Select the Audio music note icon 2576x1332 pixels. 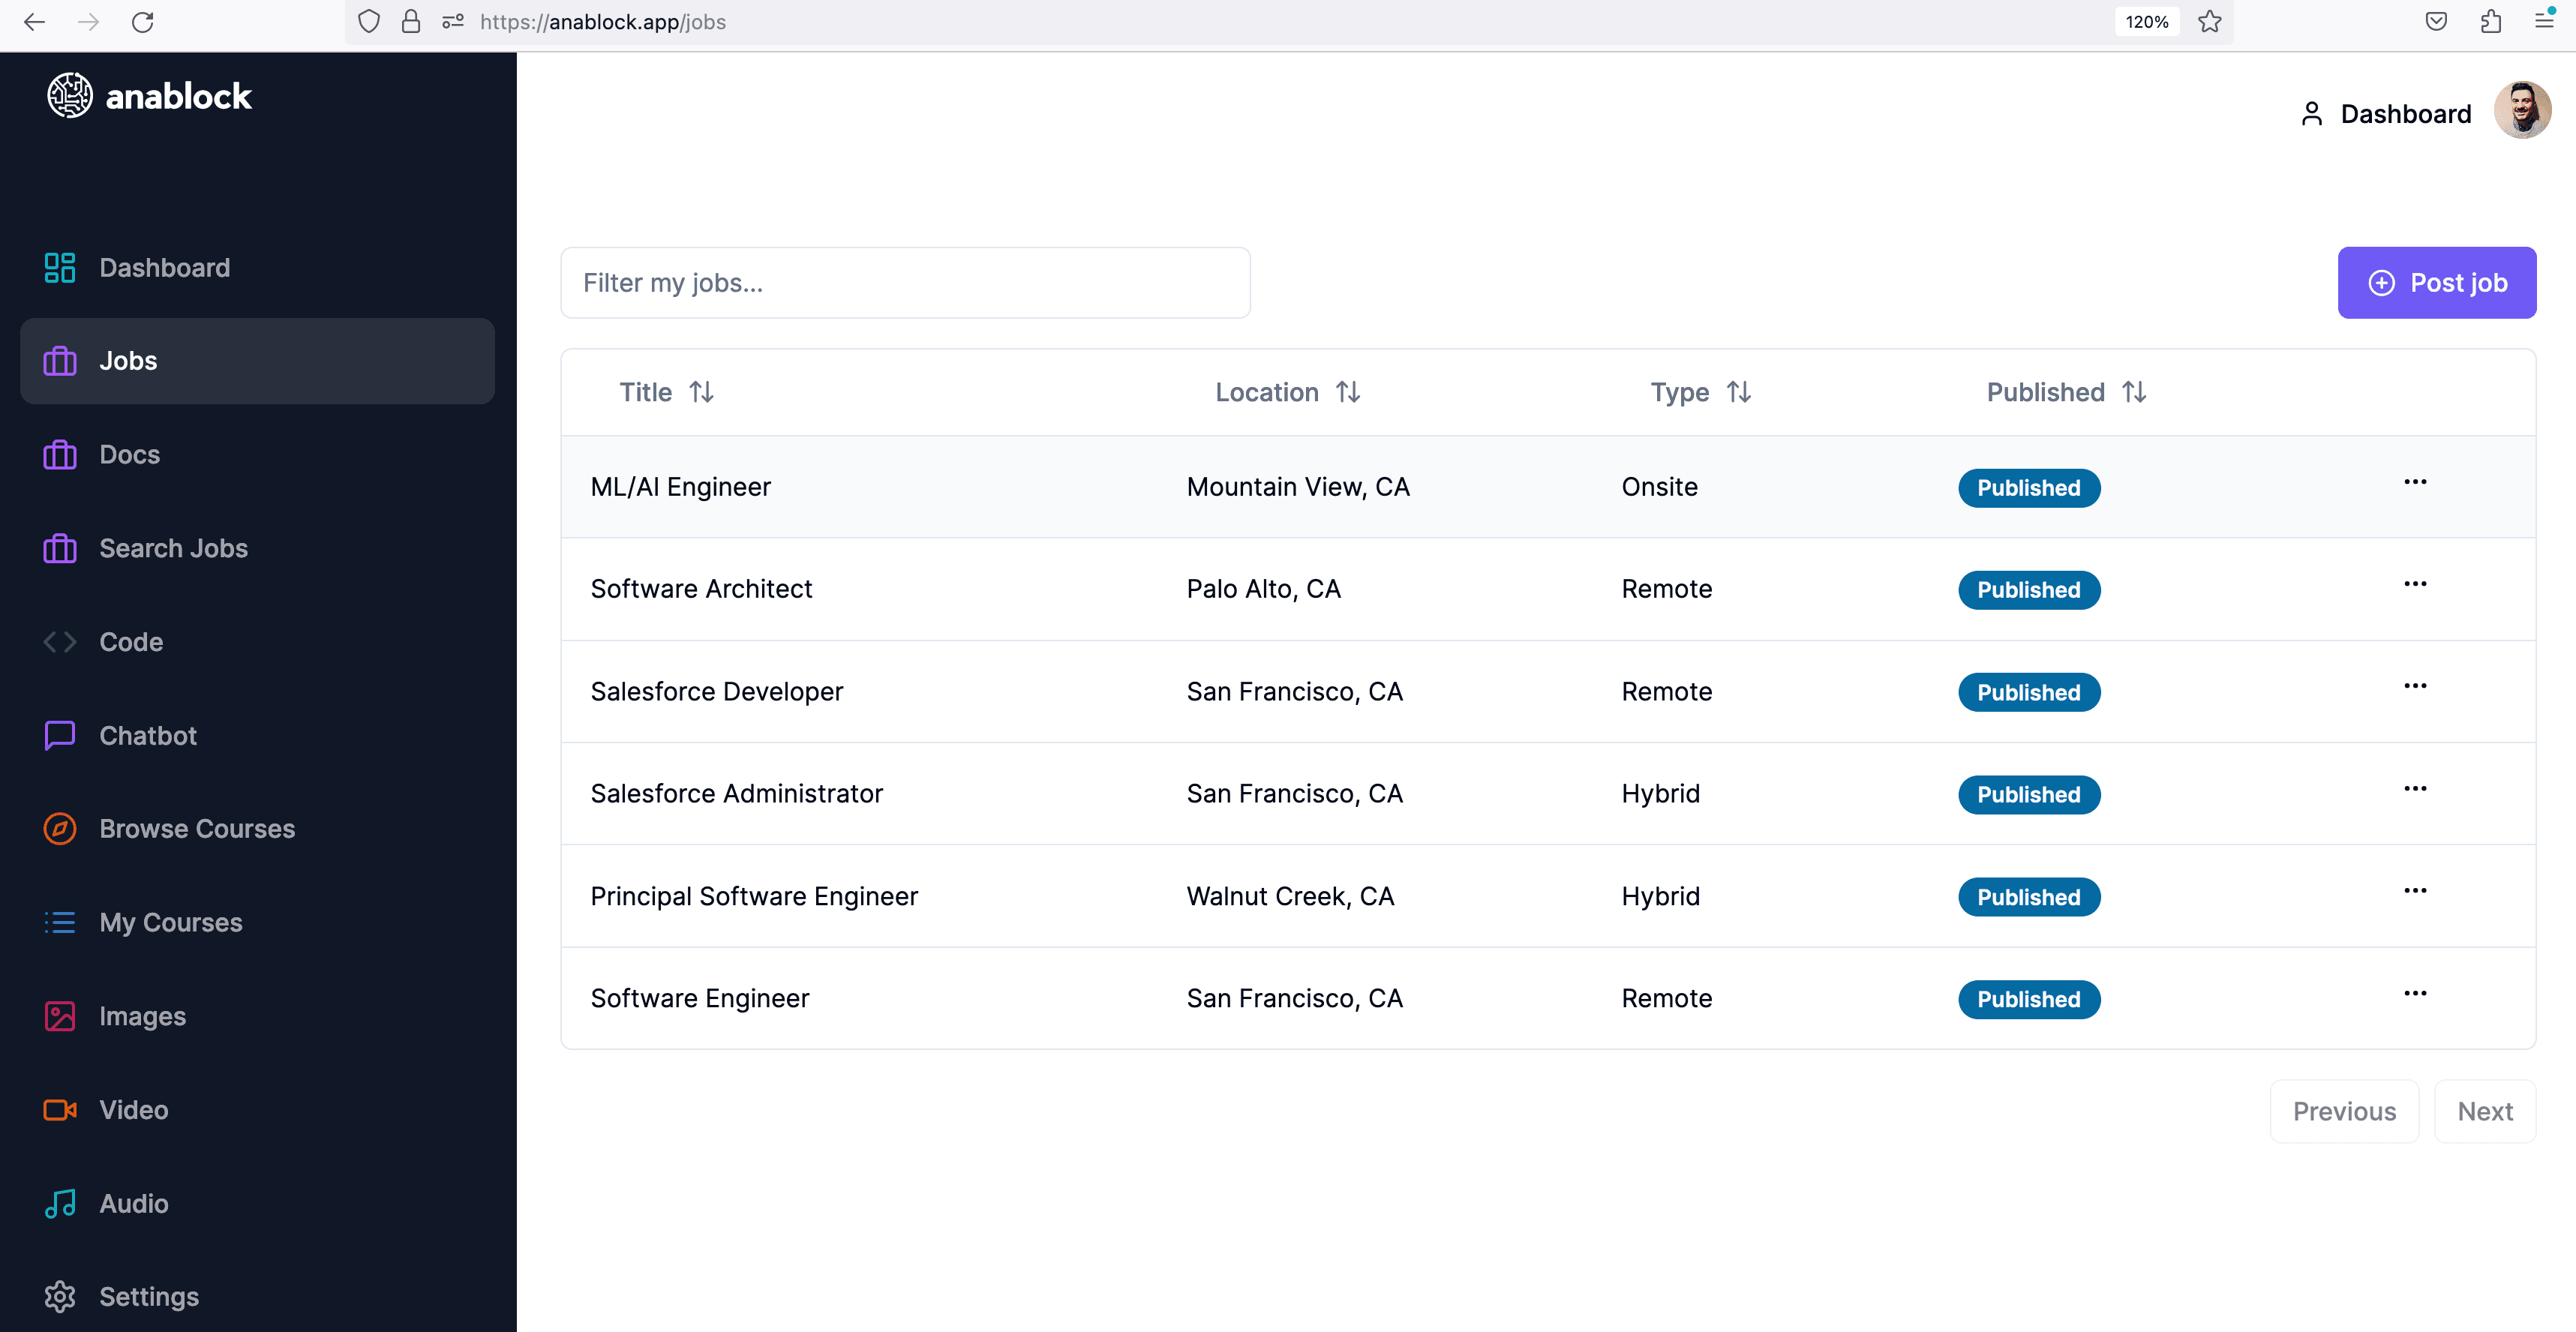[x=59, y=1203]
